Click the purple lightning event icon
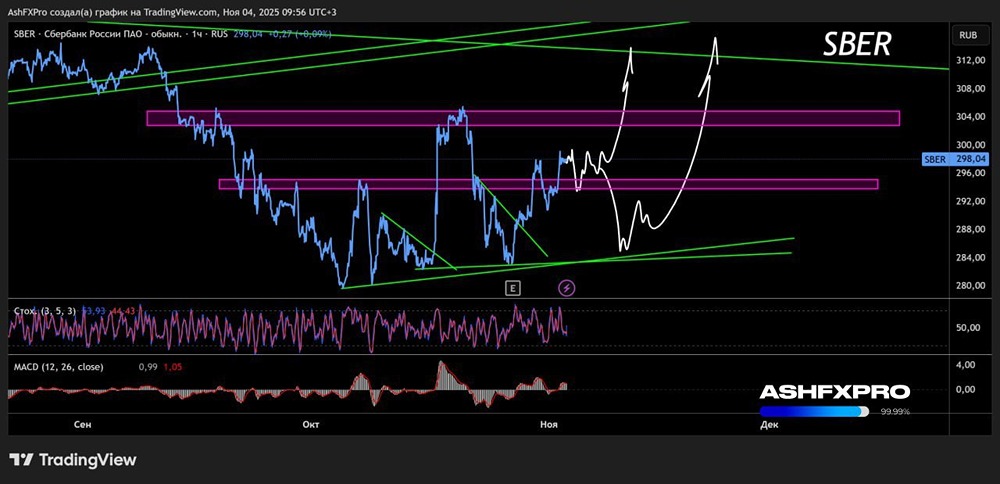 click(x=567, y=288)
